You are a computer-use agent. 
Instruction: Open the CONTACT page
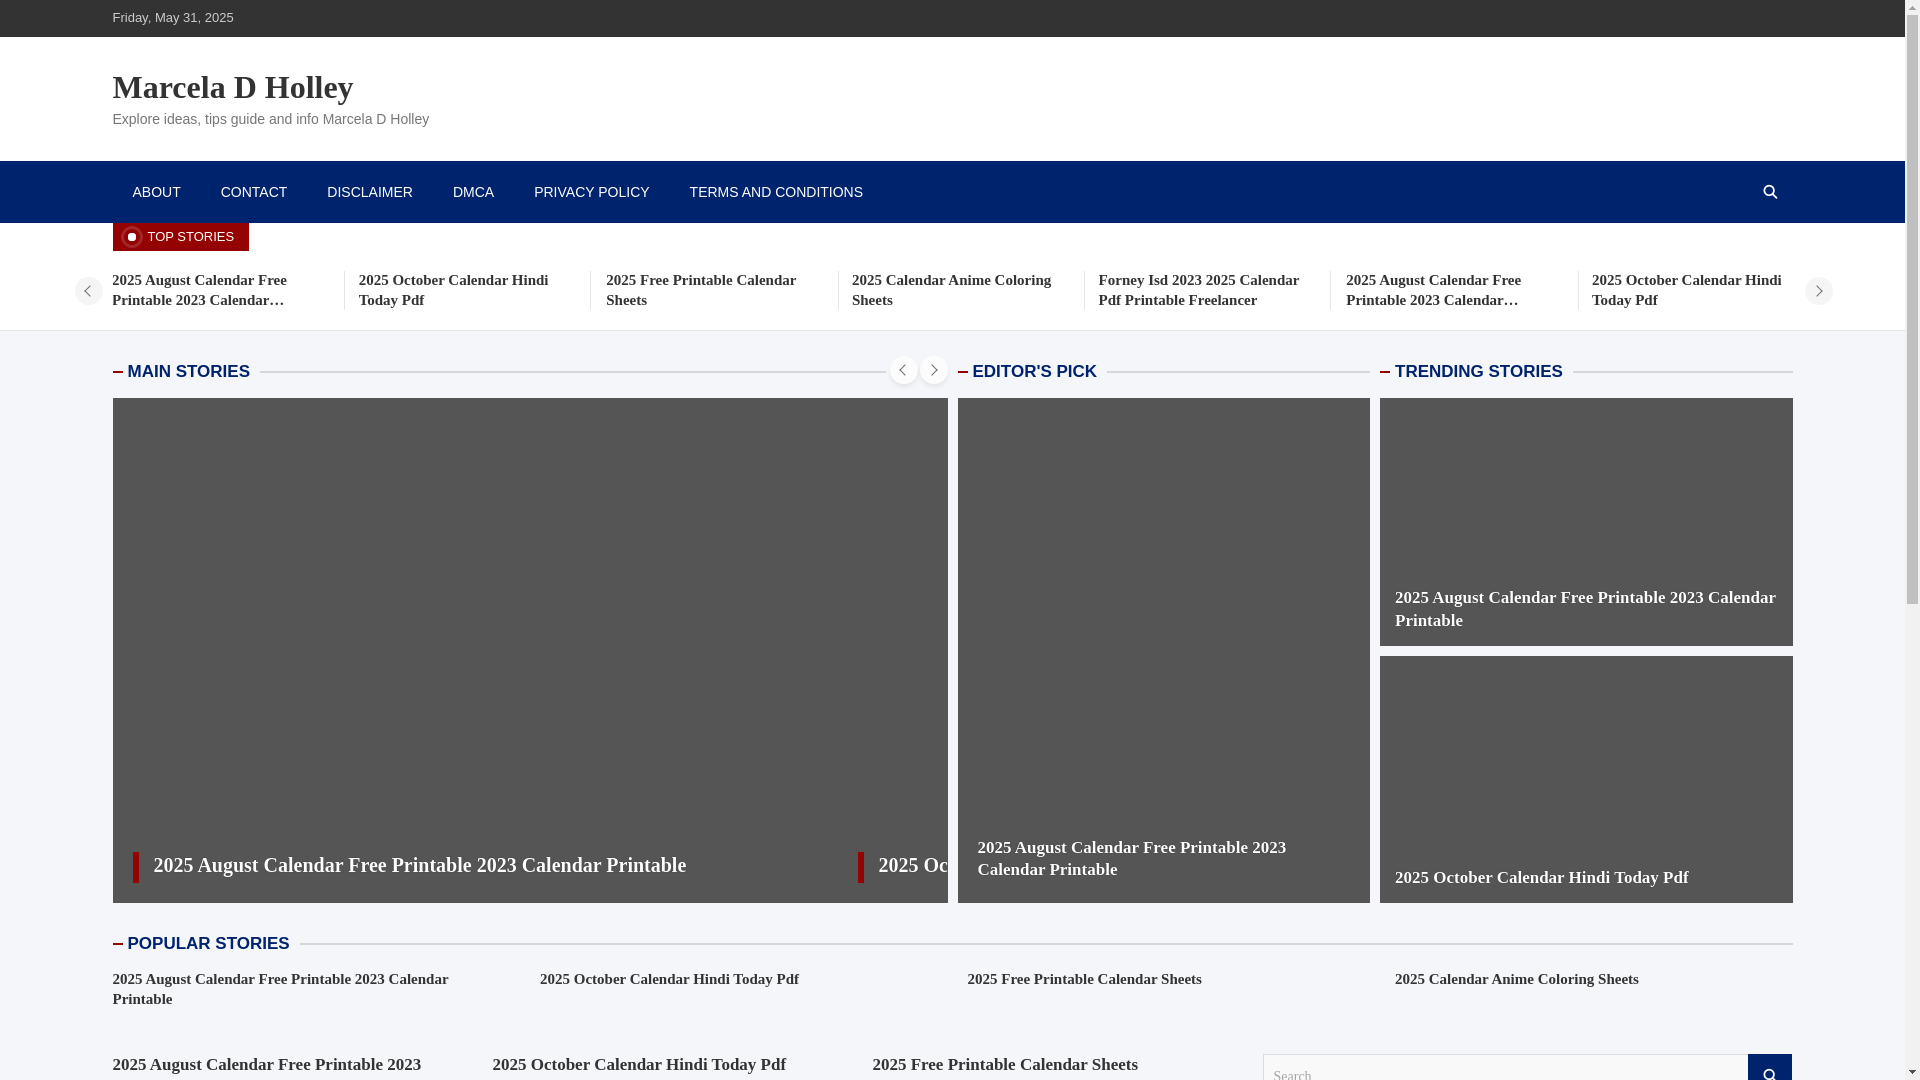pyautogui.click(x=253, y=192)
